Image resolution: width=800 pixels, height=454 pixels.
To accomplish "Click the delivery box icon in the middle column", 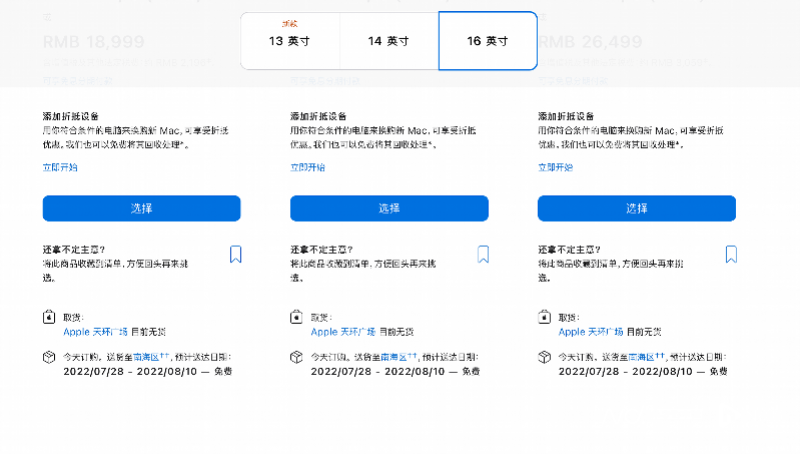I will pyautogui.click(x=296, y=357).
